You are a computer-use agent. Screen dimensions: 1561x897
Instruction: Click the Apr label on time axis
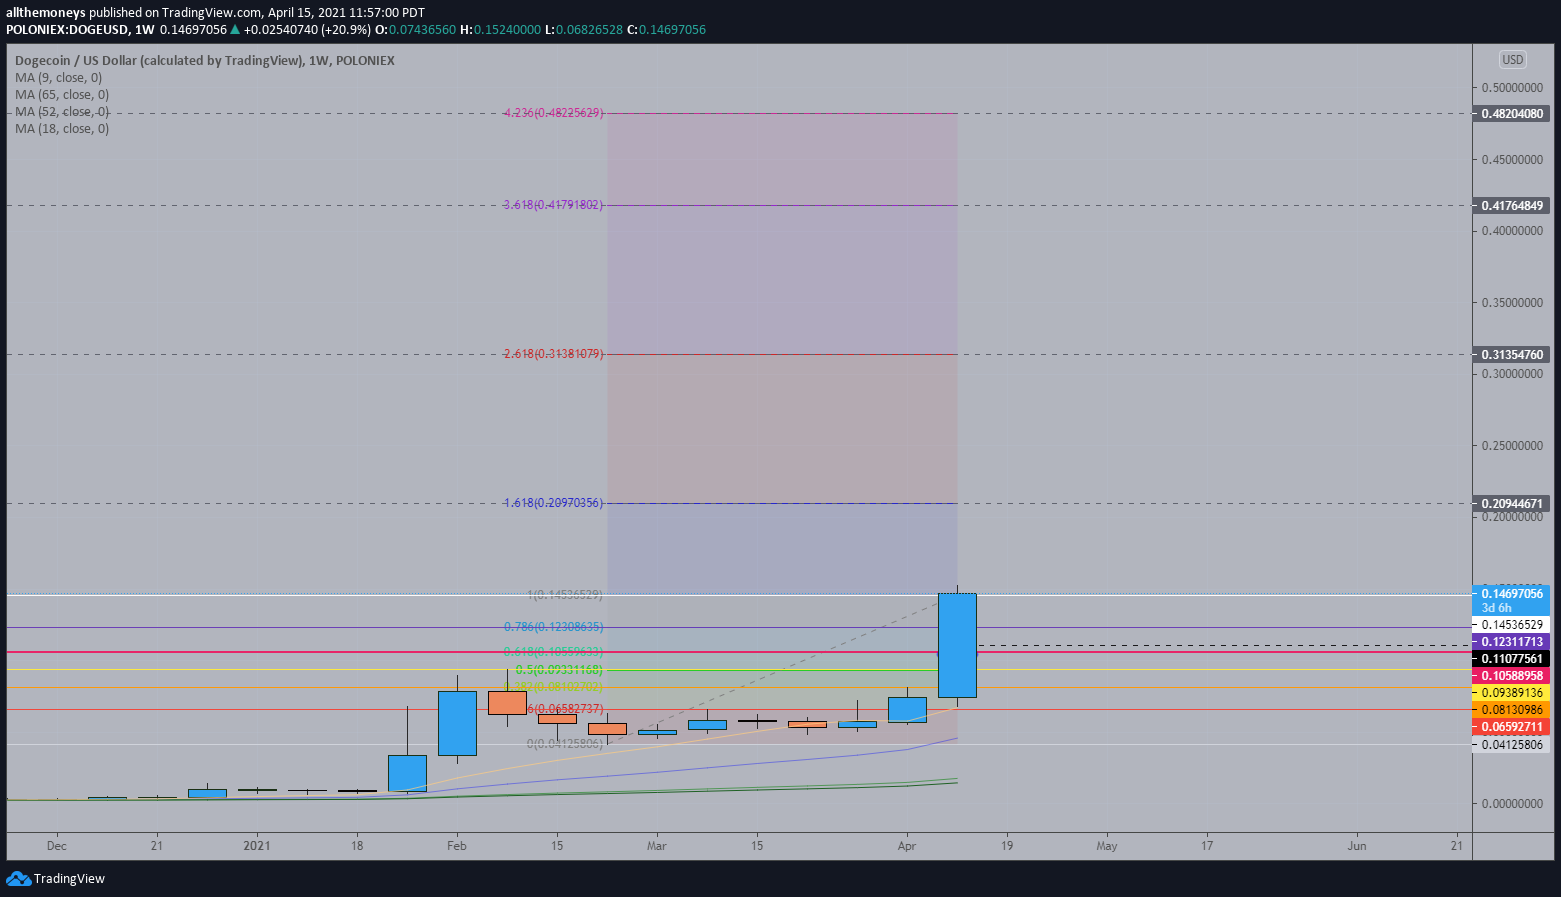(907, 846)
